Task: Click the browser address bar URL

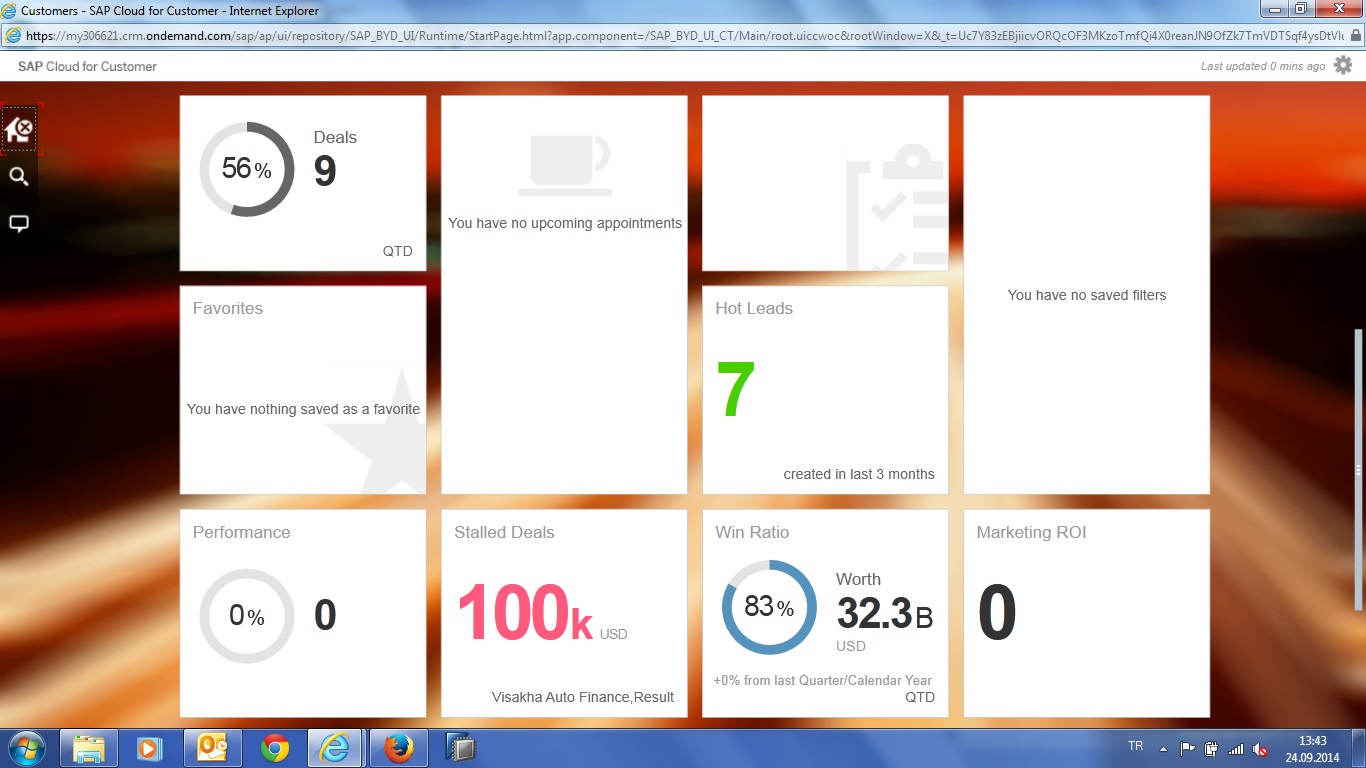Action: tap(680, 36)
